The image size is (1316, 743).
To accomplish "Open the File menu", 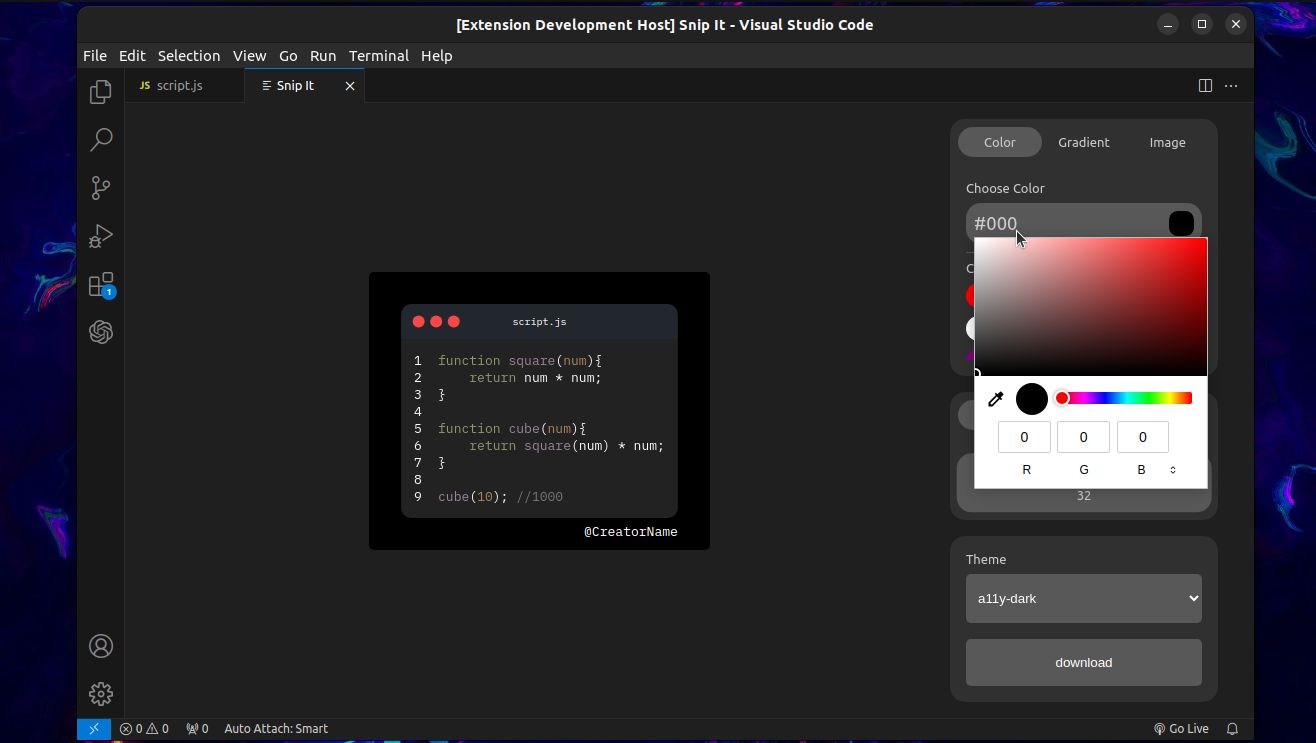I will click(95, 56).
